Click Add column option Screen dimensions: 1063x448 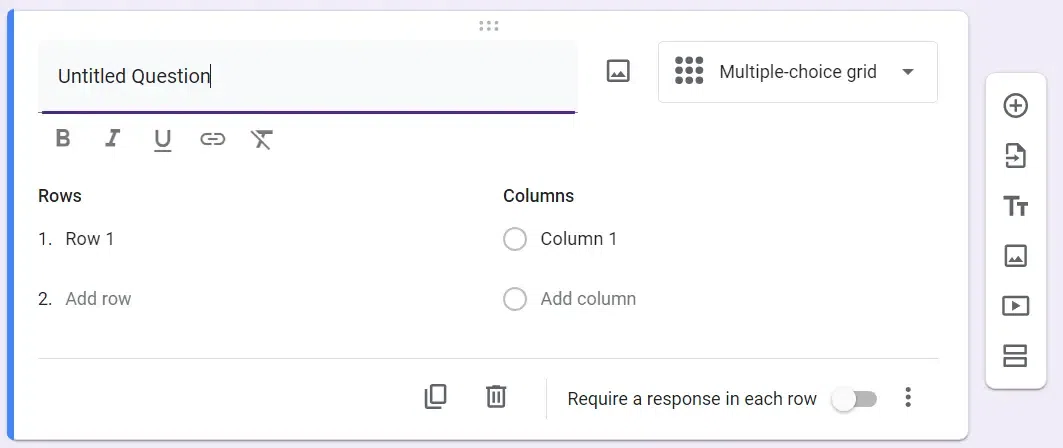(588, 299)
